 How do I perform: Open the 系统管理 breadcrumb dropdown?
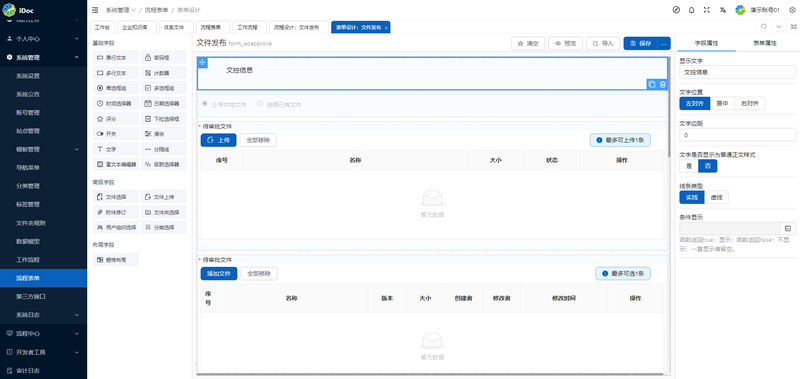[x=120, y=10]
